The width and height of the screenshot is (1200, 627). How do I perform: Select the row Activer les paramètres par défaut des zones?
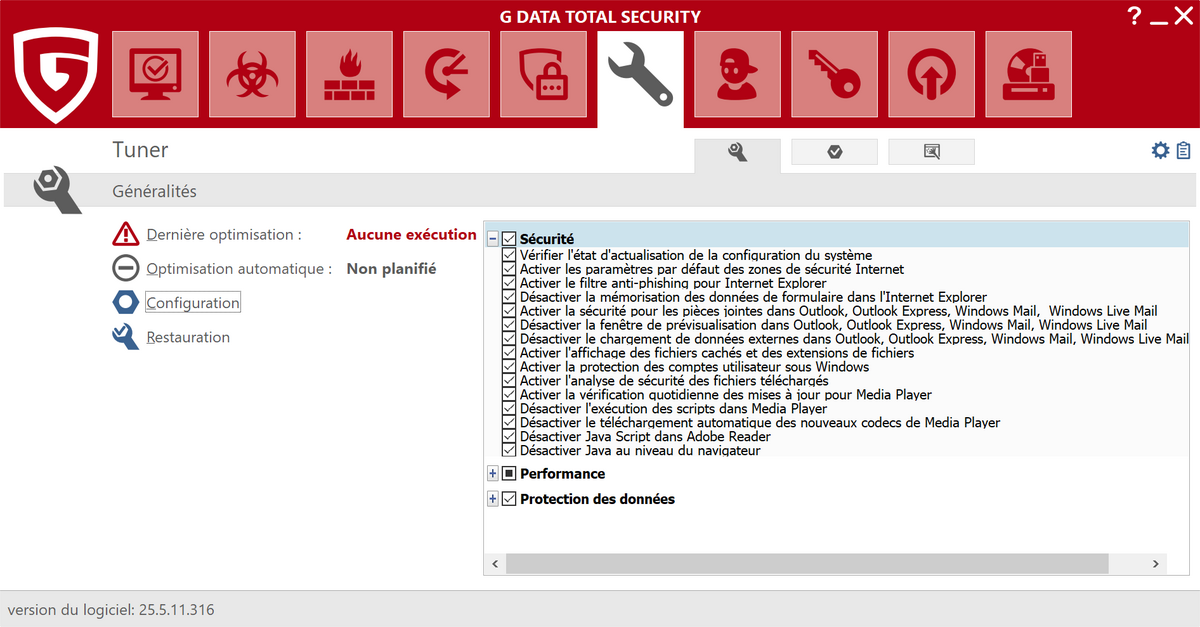pos(711,270)
